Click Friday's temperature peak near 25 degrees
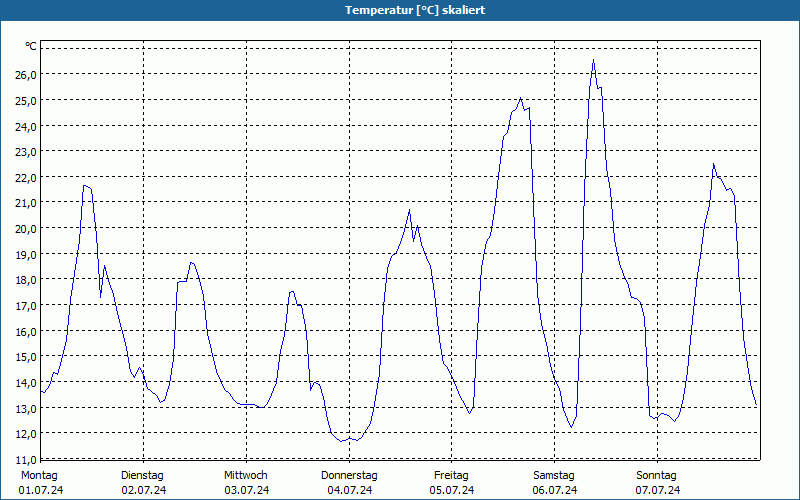Screen dimensions: 800x500 [520, 98]
